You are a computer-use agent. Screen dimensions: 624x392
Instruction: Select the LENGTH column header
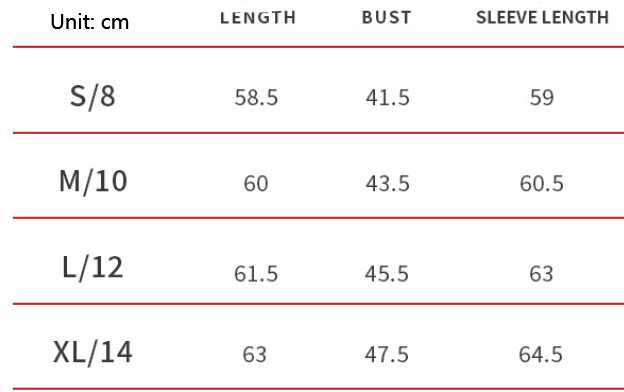point(258,18)
